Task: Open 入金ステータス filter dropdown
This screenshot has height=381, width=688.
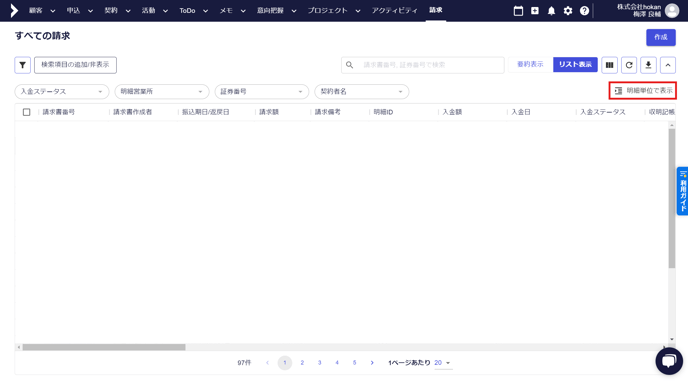Action: tap(61, 91)
